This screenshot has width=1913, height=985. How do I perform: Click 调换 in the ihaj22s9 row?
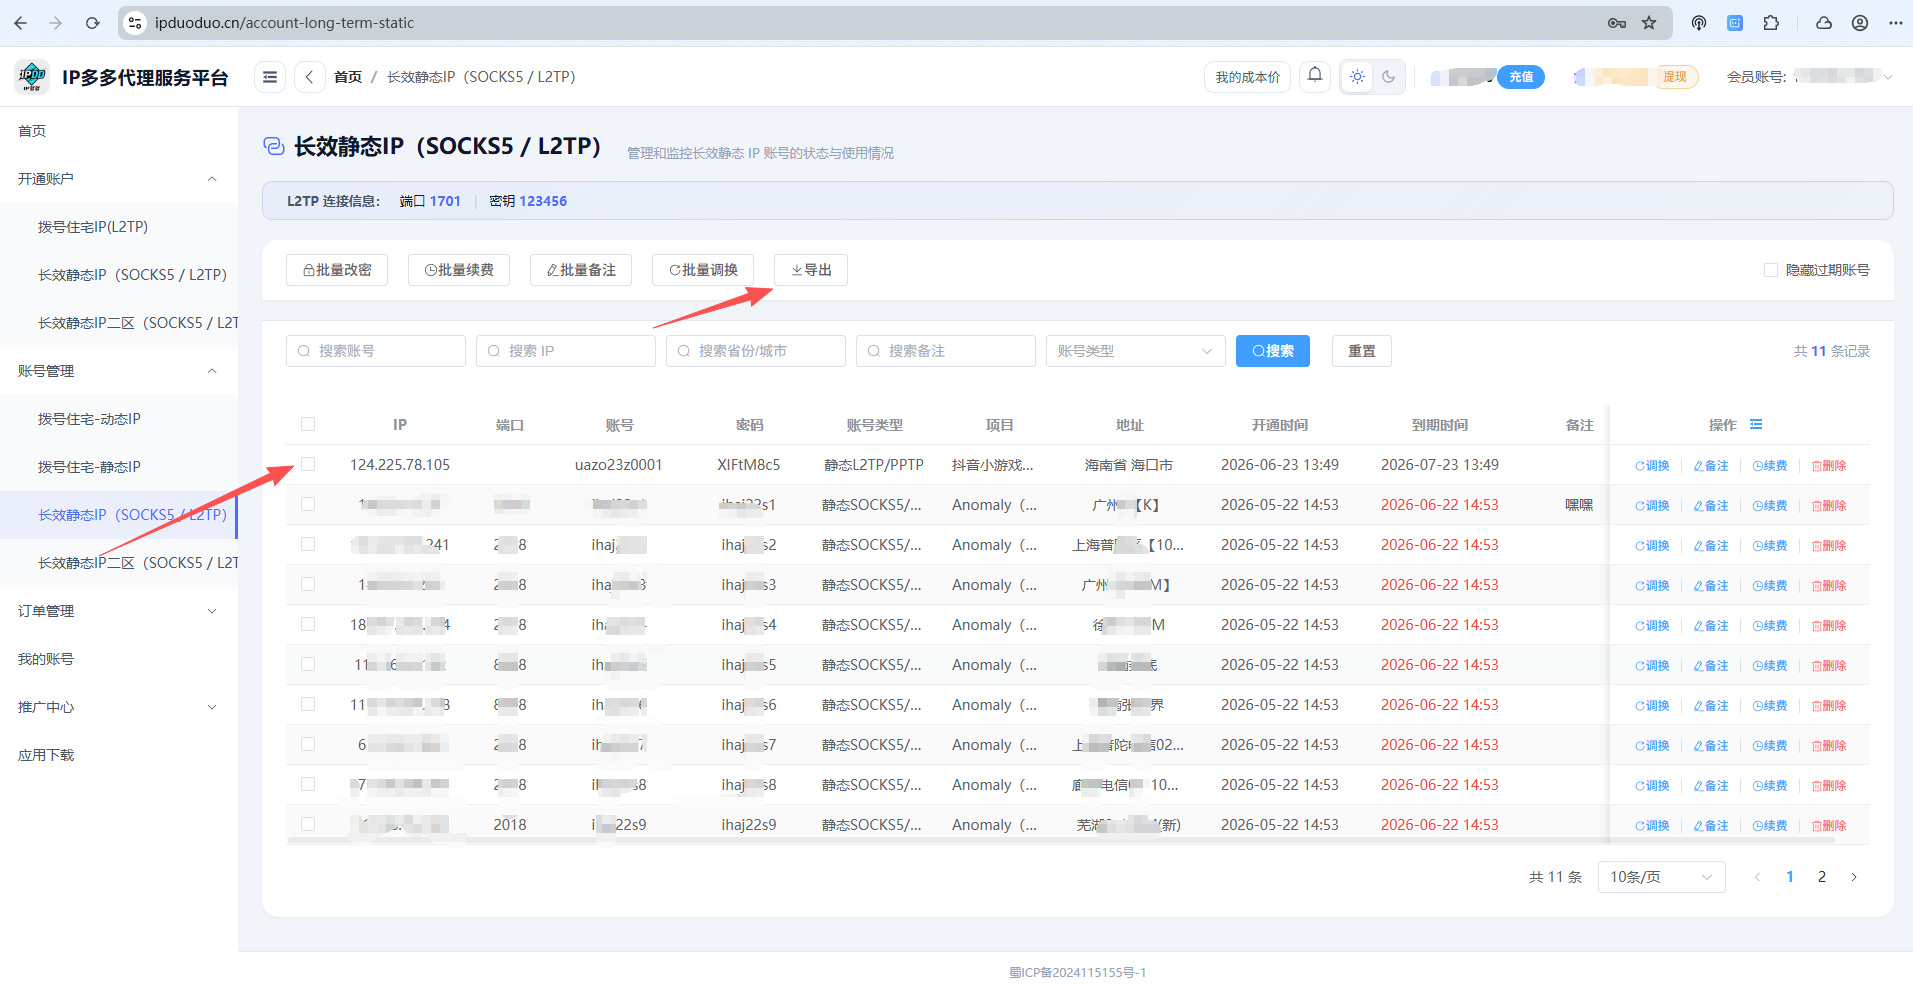[x=1652, y=826]
